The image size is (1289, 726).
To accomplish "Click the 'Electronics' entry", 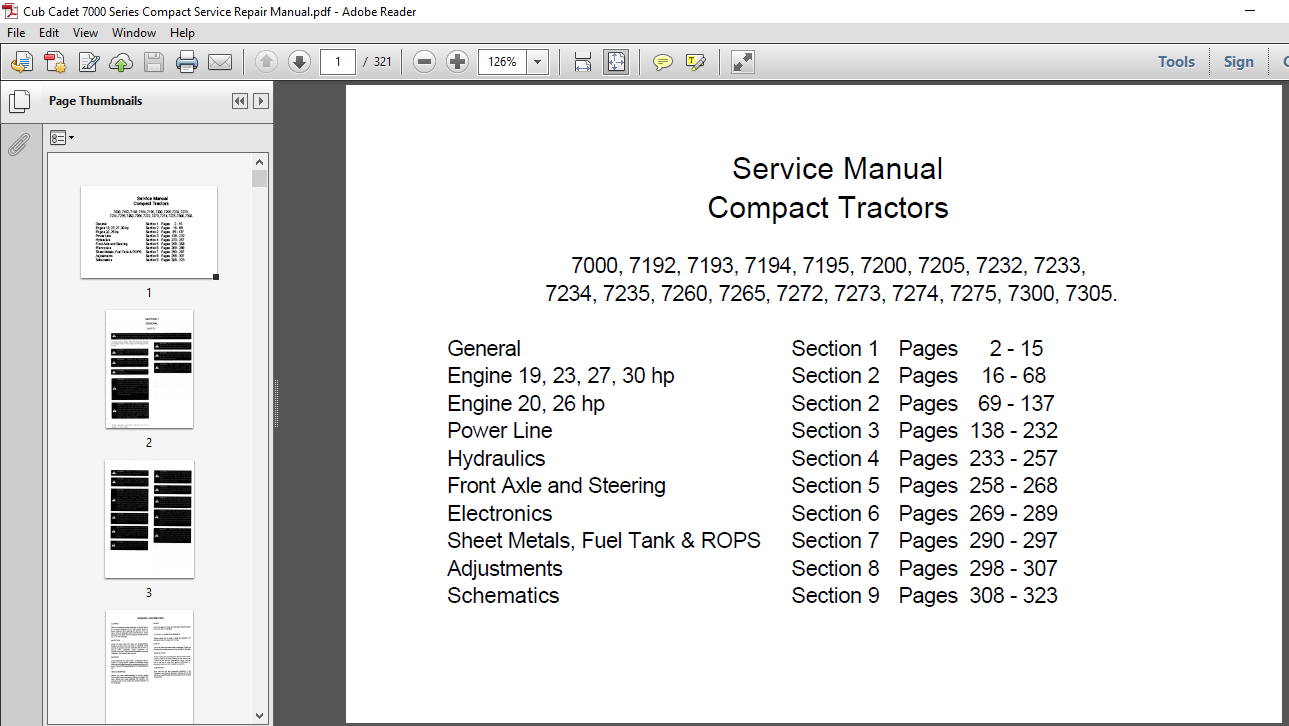I will pyautogui.click(x=500, y=514).
